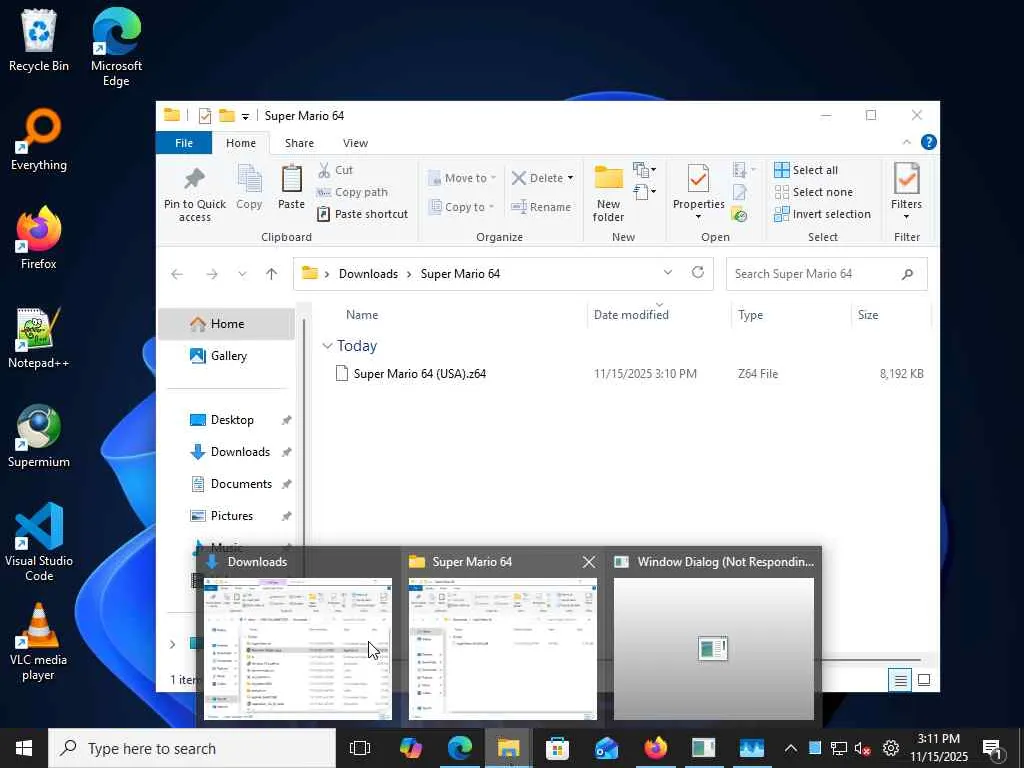Screen dimensions: 1024x768
Task: Create a New folder from ribbon
Action: 609,193
